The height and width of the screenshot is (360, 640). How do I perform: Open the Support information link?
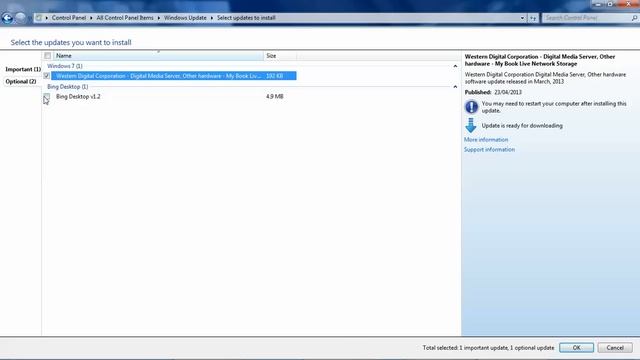pyautogui.click(x=489, y=149)
